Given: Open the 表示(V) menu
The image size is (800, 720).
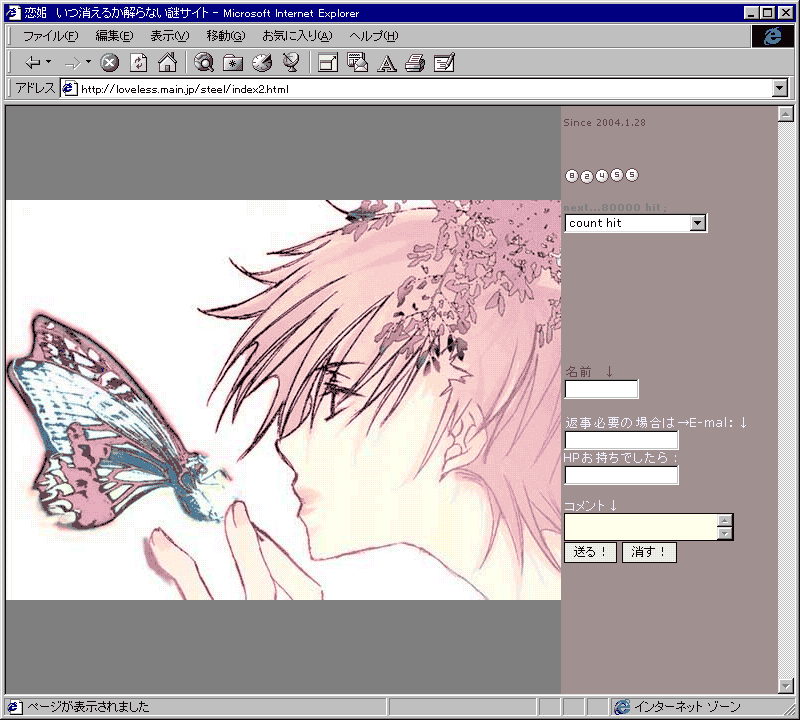Looking at the screenshot, I should click(169, 36).
